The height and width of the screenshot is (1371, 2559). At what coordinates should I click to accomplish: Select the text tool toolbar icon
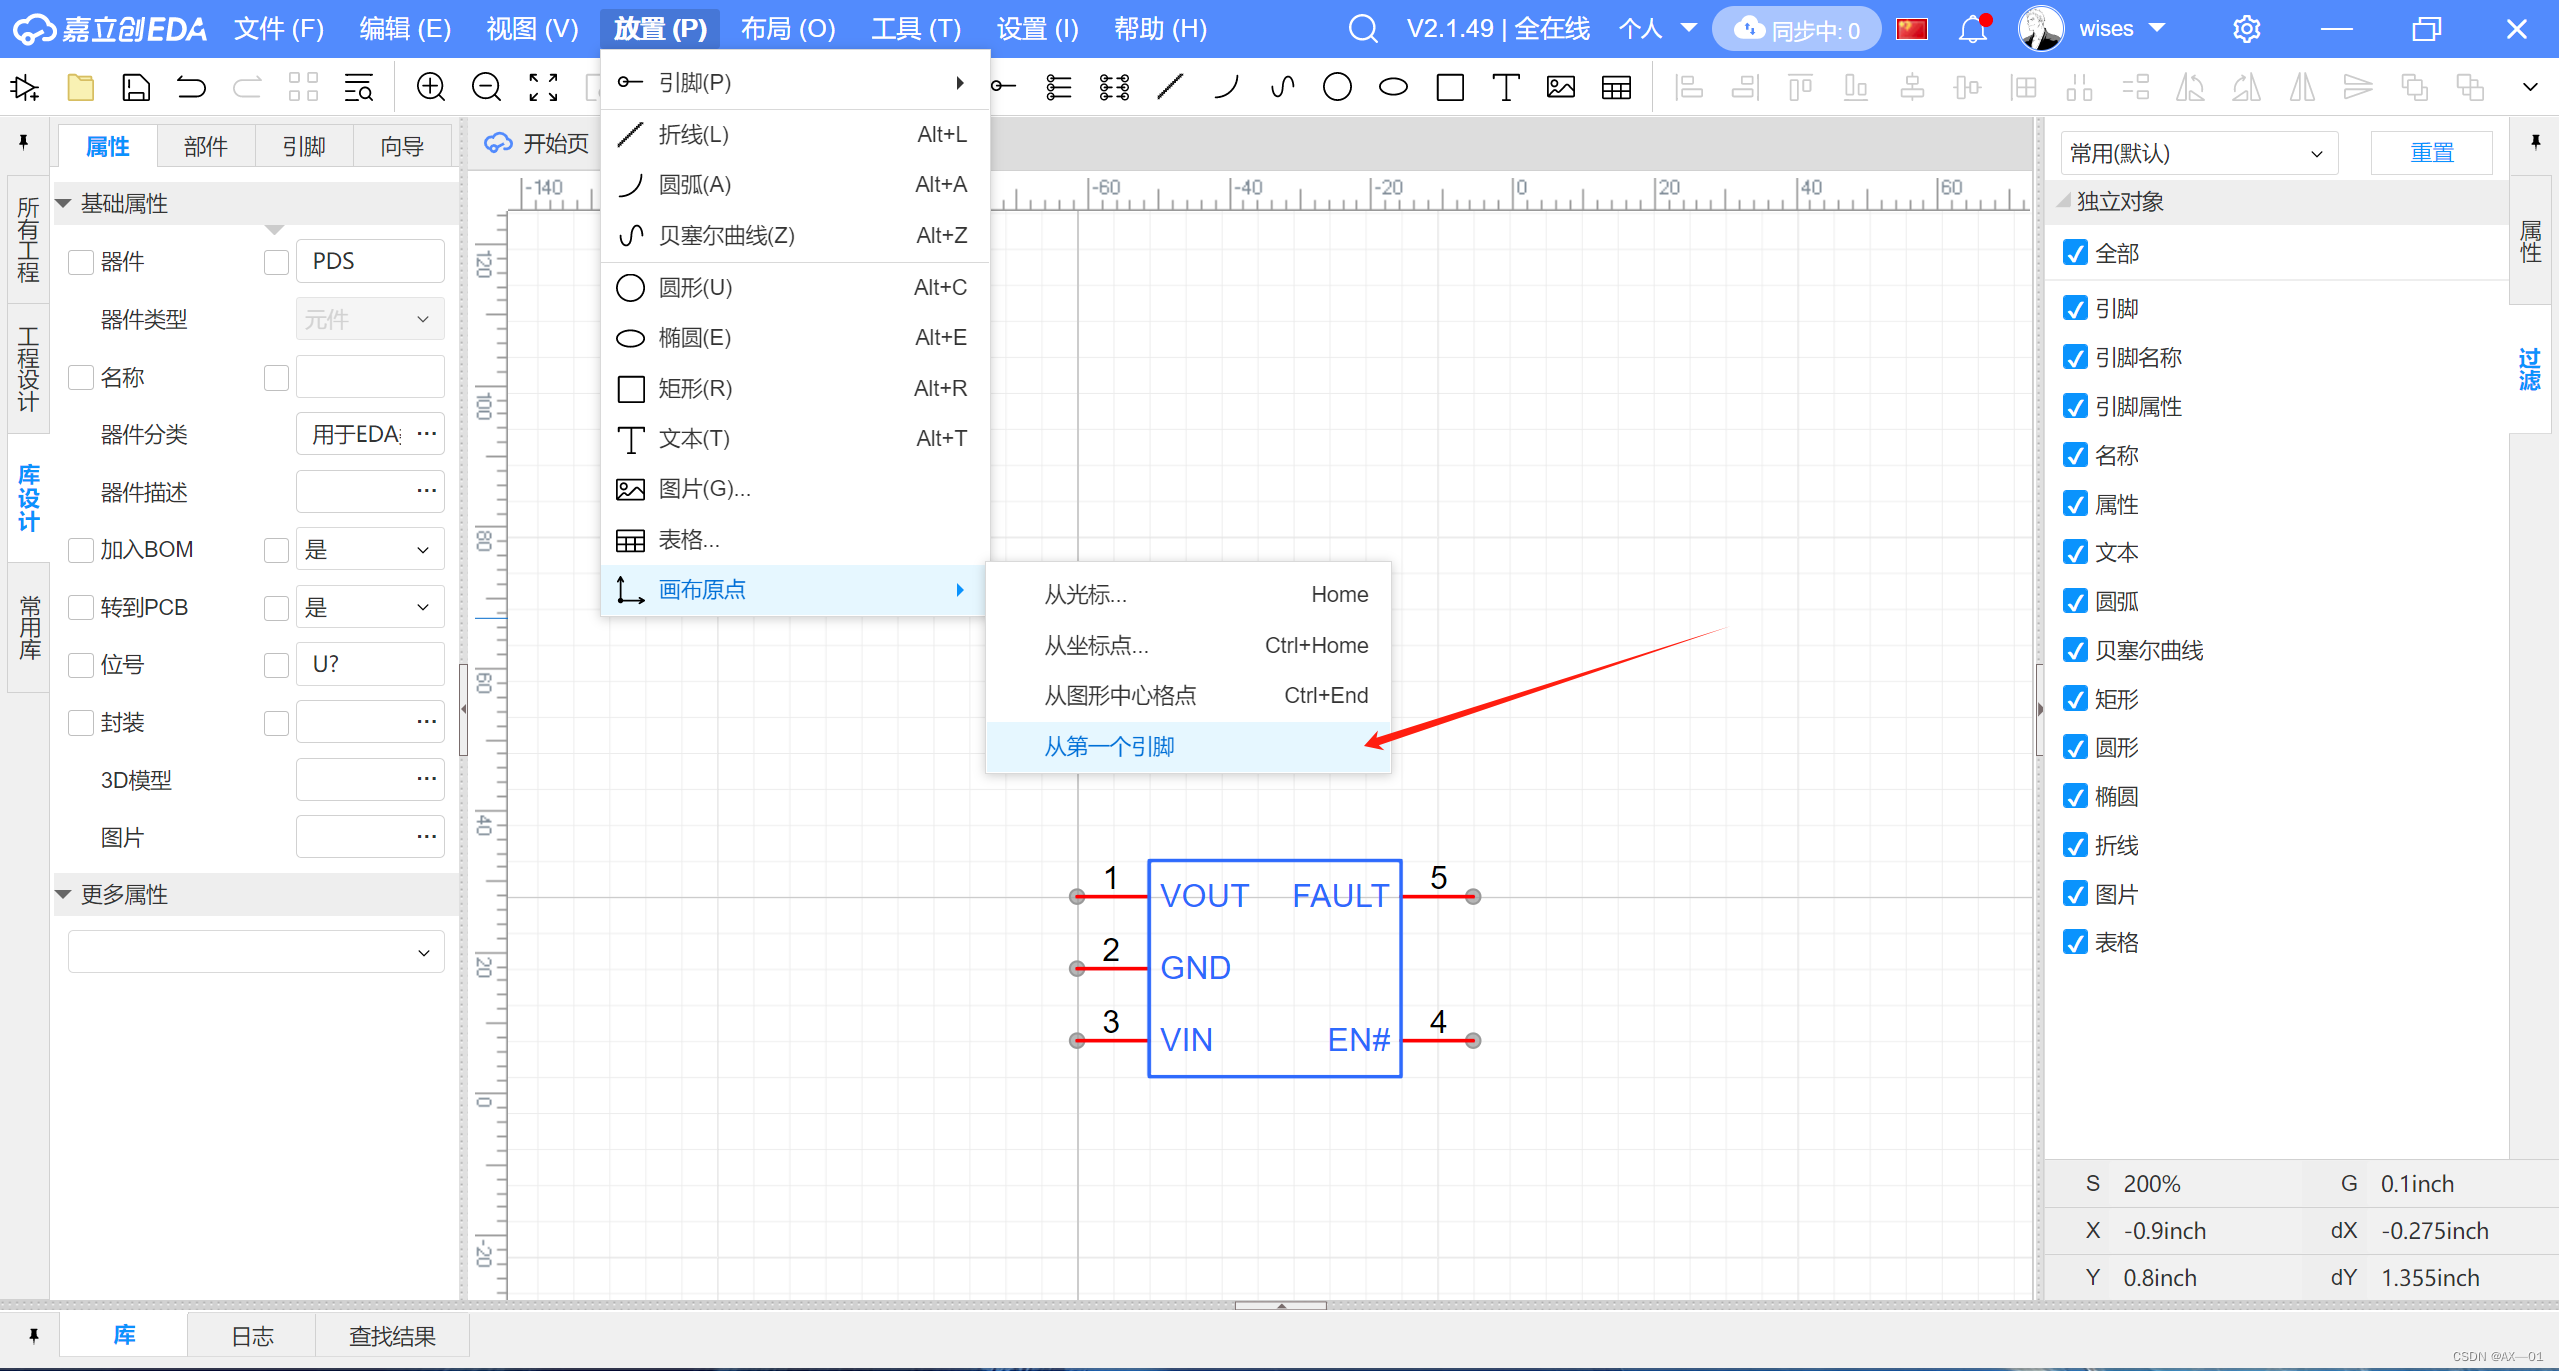(x=1505, y=87)
